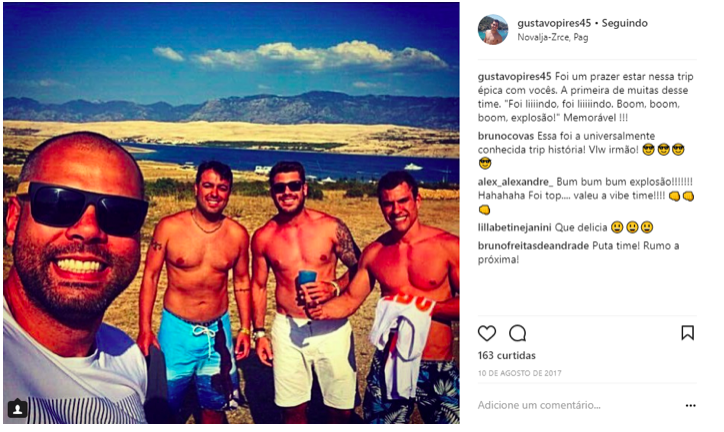724x432 pixels.
Task: Open the comment speech bubble icon
Action: [x=518, y=333]
